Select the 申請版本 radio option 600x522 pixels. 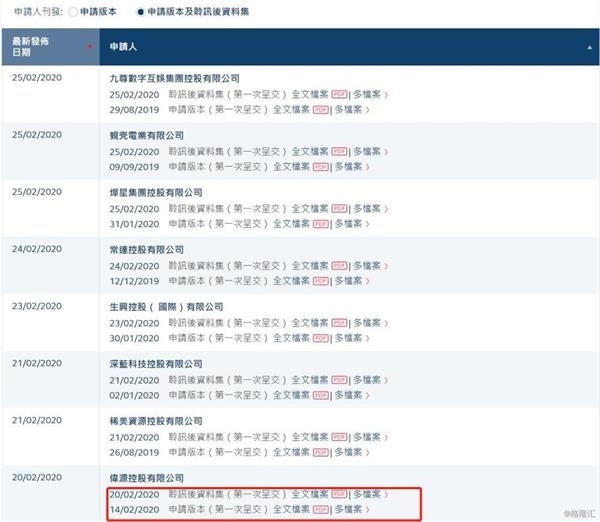pos(73,12)
